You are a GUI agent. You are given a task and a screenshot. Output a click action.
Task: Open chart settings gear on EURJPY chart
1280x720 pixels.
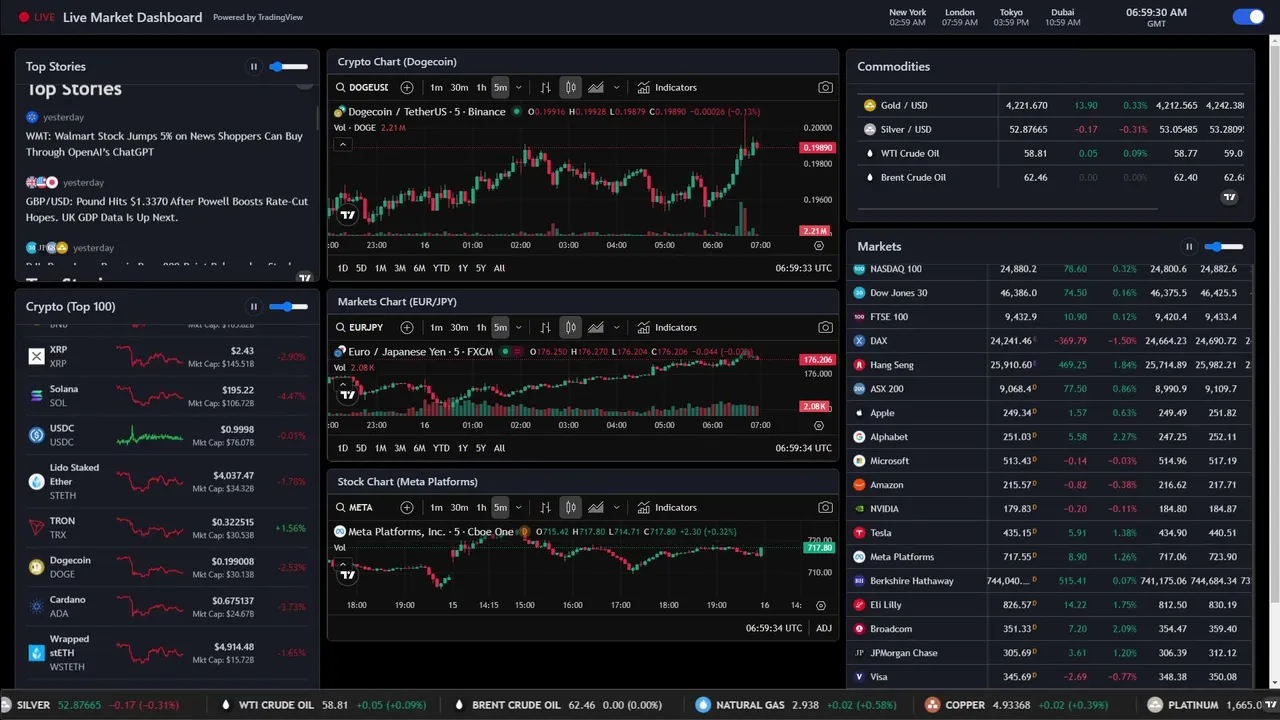tap(819, 426)
